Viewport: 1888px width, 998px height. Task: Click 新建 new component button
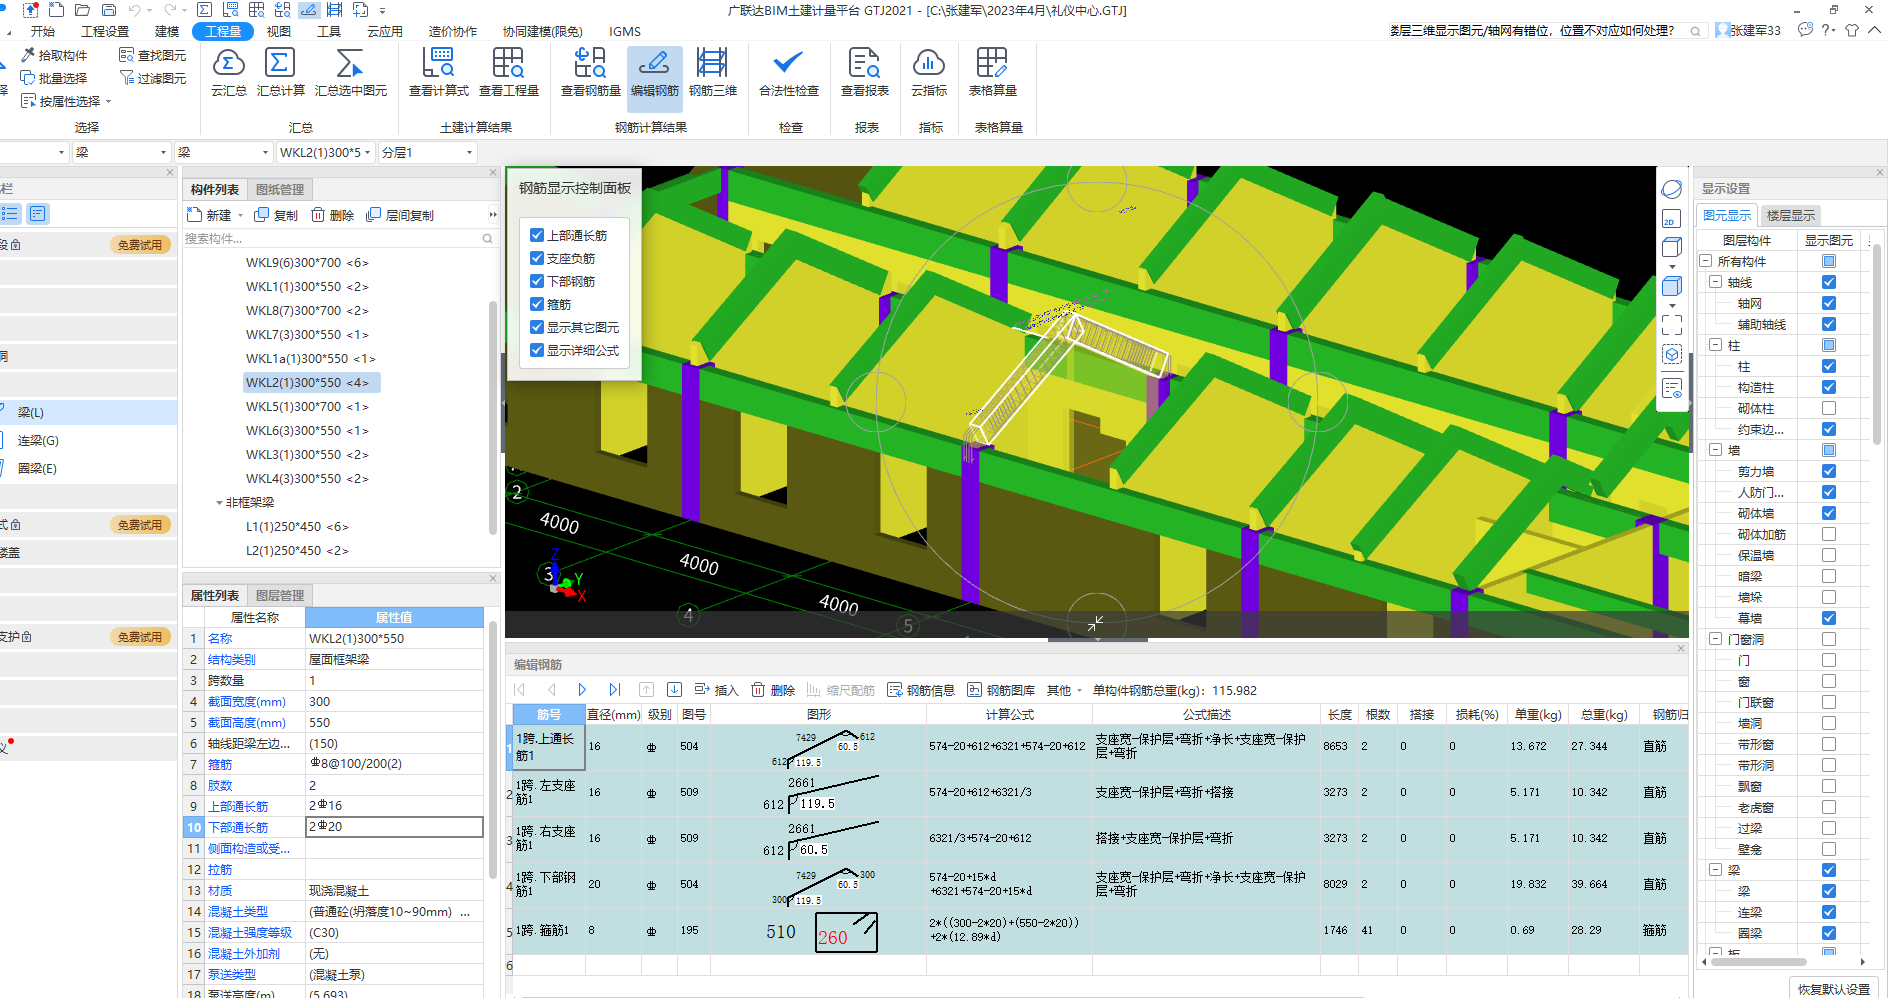click(209, 215)
